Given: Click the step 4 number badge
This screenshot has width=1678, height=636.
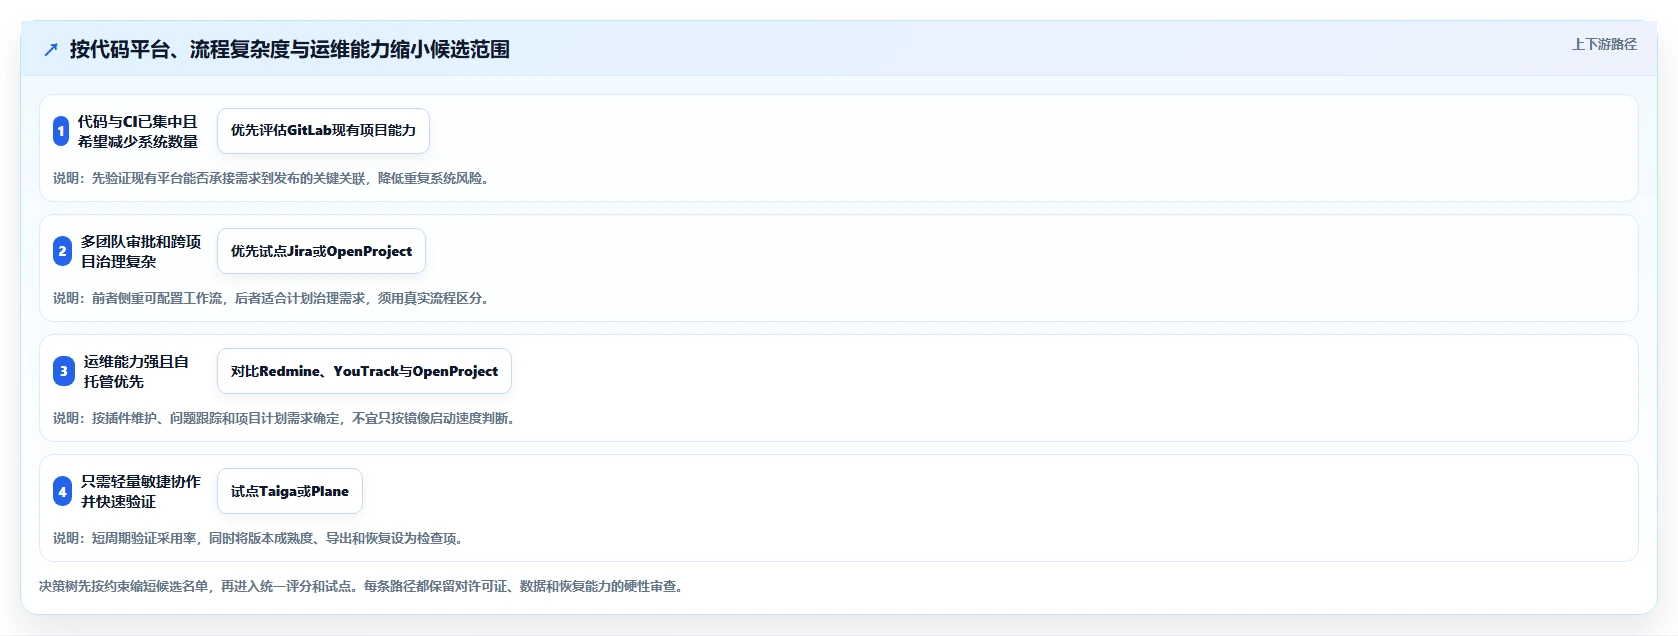Looking at the screenshot, I should [x=62, y=491].
